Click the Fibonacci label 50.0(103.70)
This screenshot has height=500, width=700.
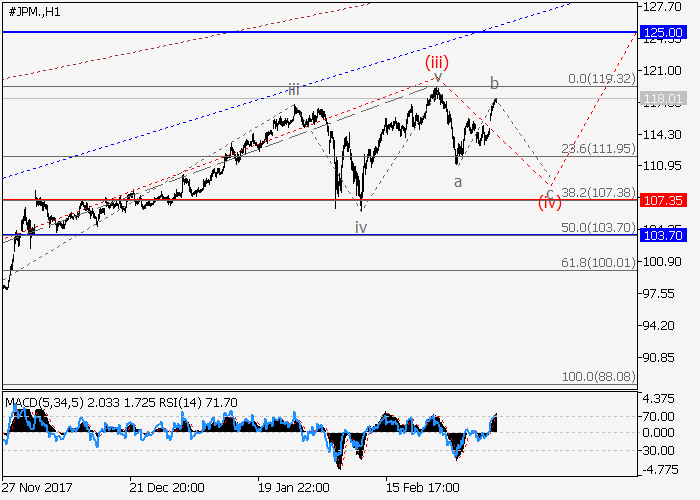[x=599, y=228]
